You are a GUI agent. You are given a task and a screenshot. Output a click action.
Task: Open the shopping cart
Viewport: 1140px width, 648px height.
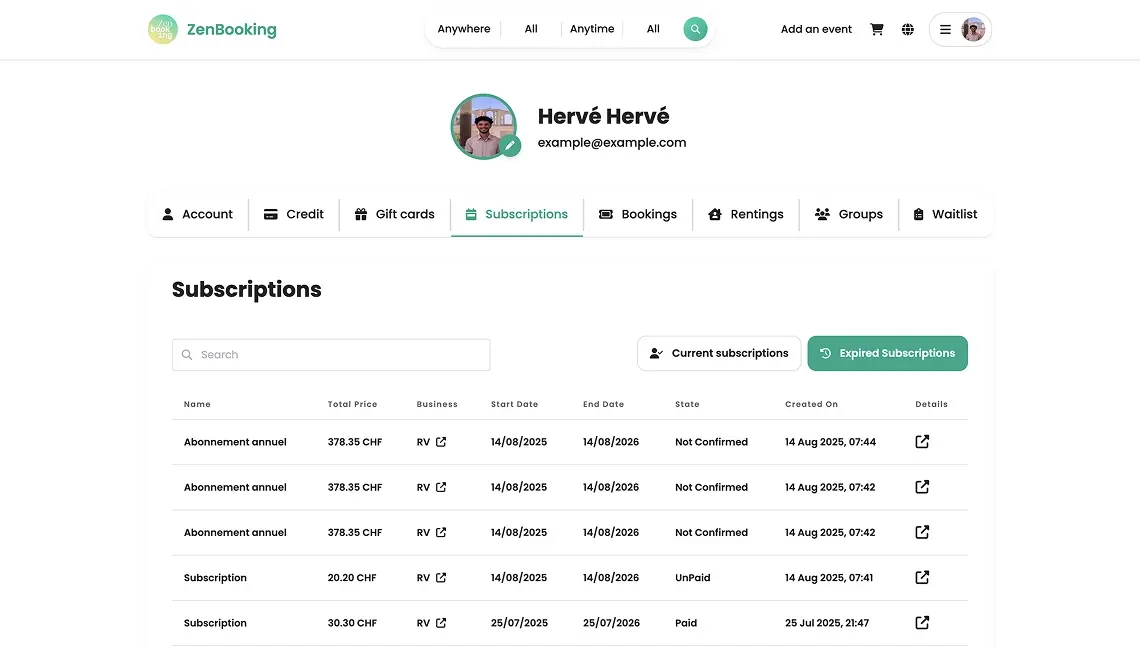coord(877,29)
